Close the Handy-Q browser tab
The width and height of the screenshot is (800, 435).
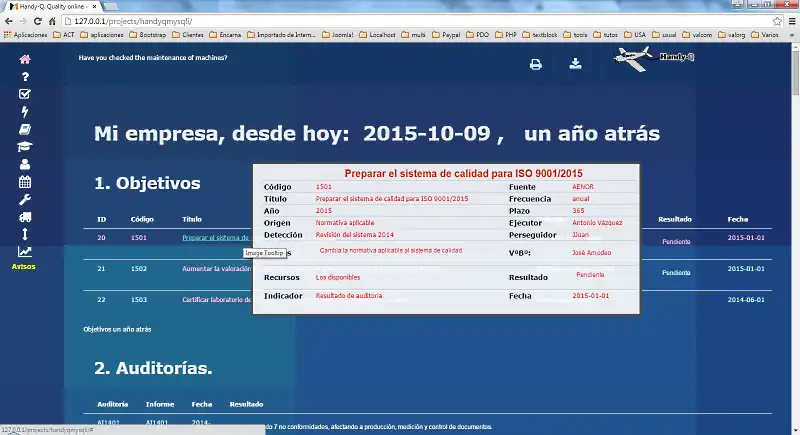coord(94,7)
